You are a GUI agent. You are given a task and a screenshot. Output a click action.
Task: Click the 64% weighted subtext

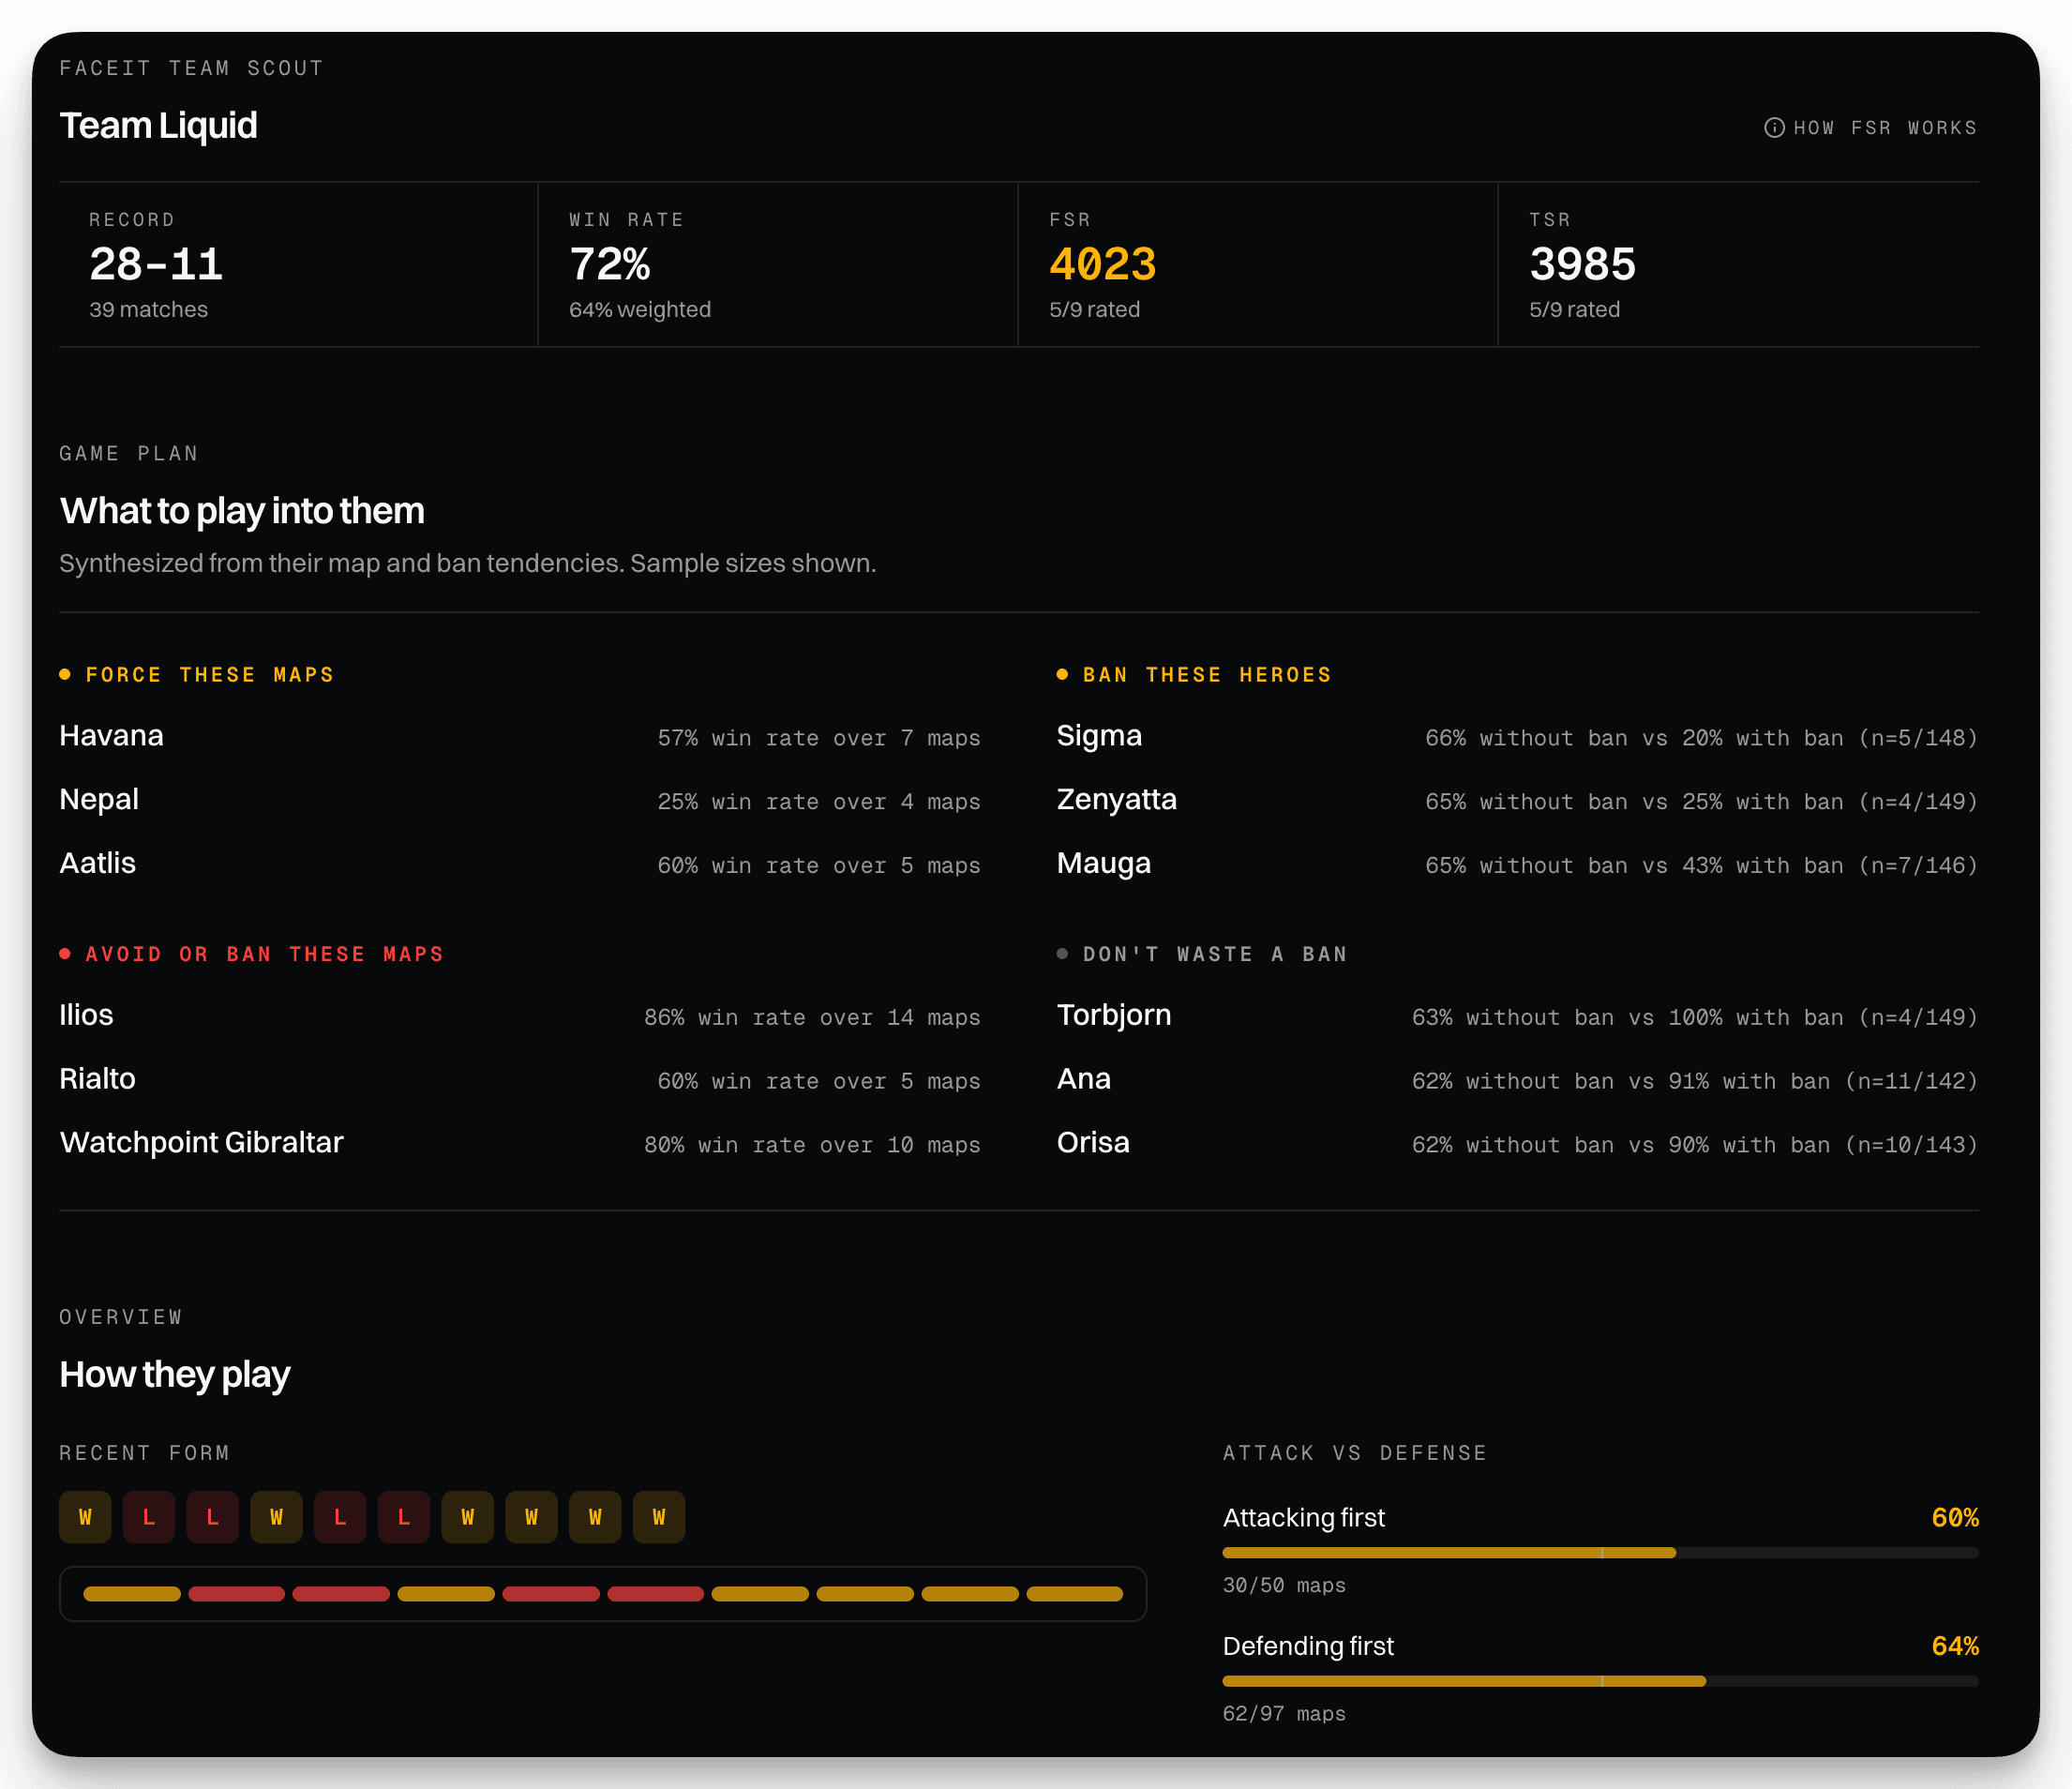[x=640, y=310]
